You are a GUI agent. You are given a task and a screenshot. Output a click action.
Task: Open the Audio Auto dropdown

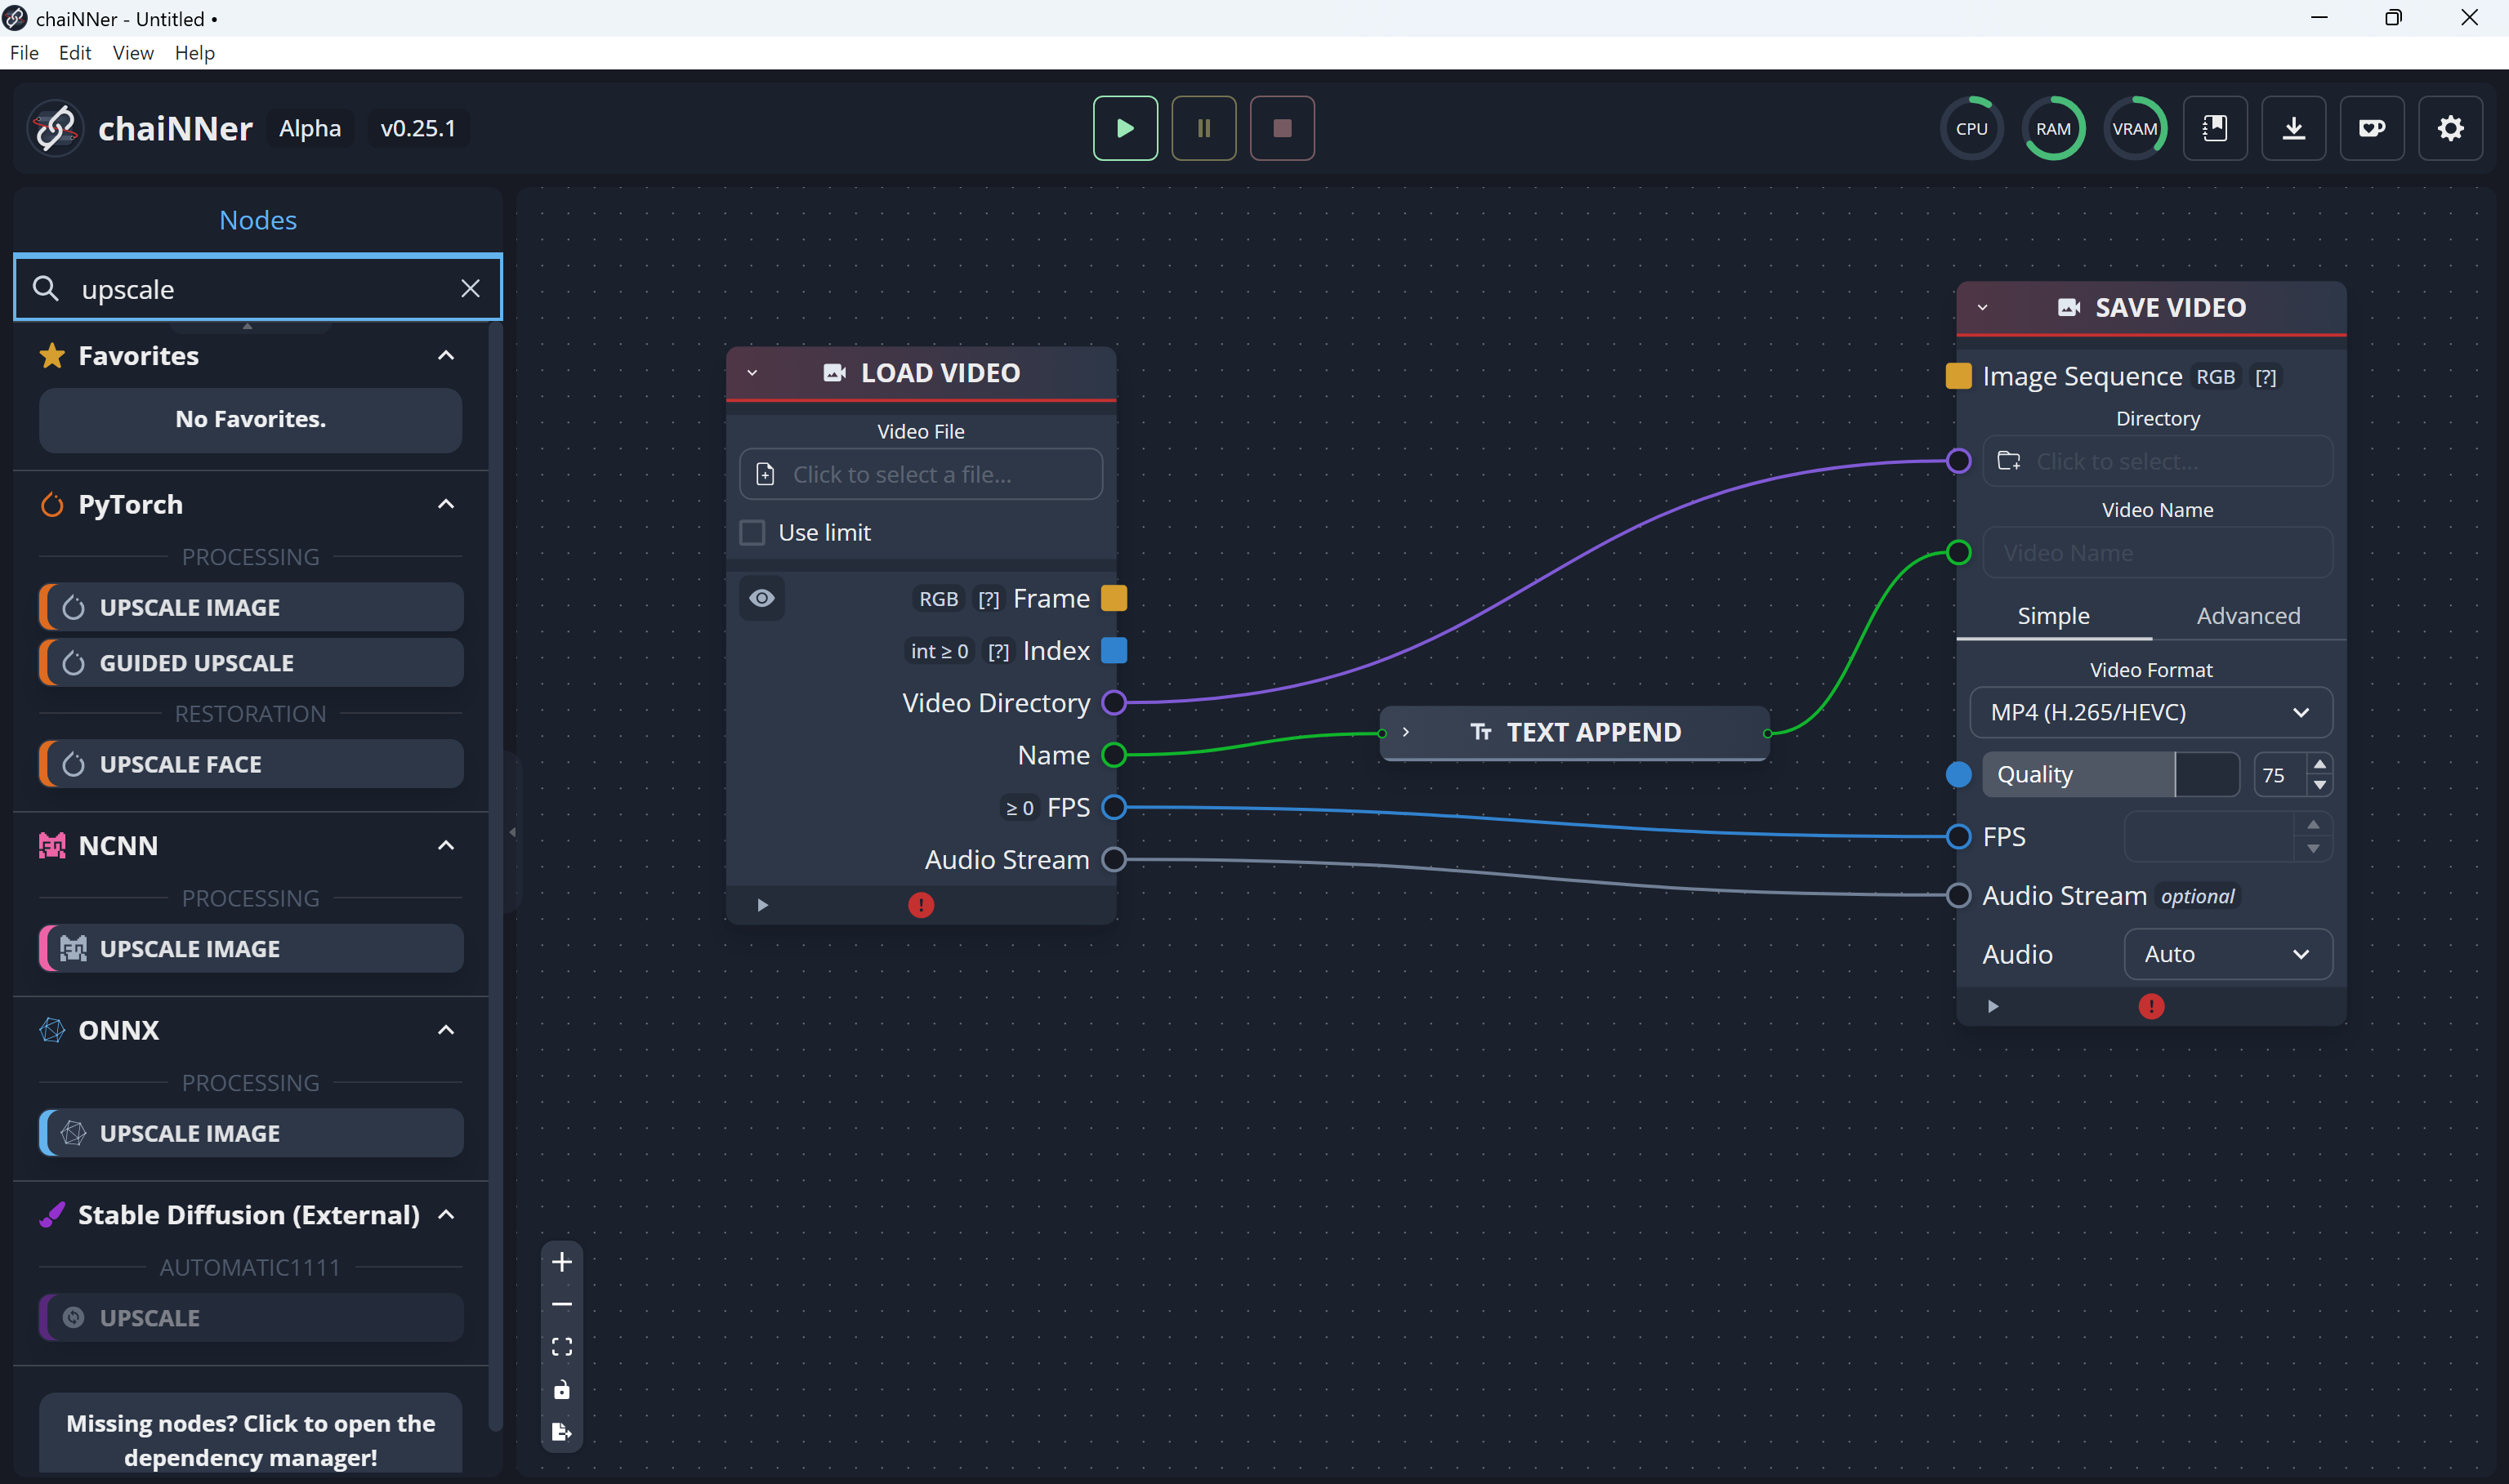point(2228,954)
